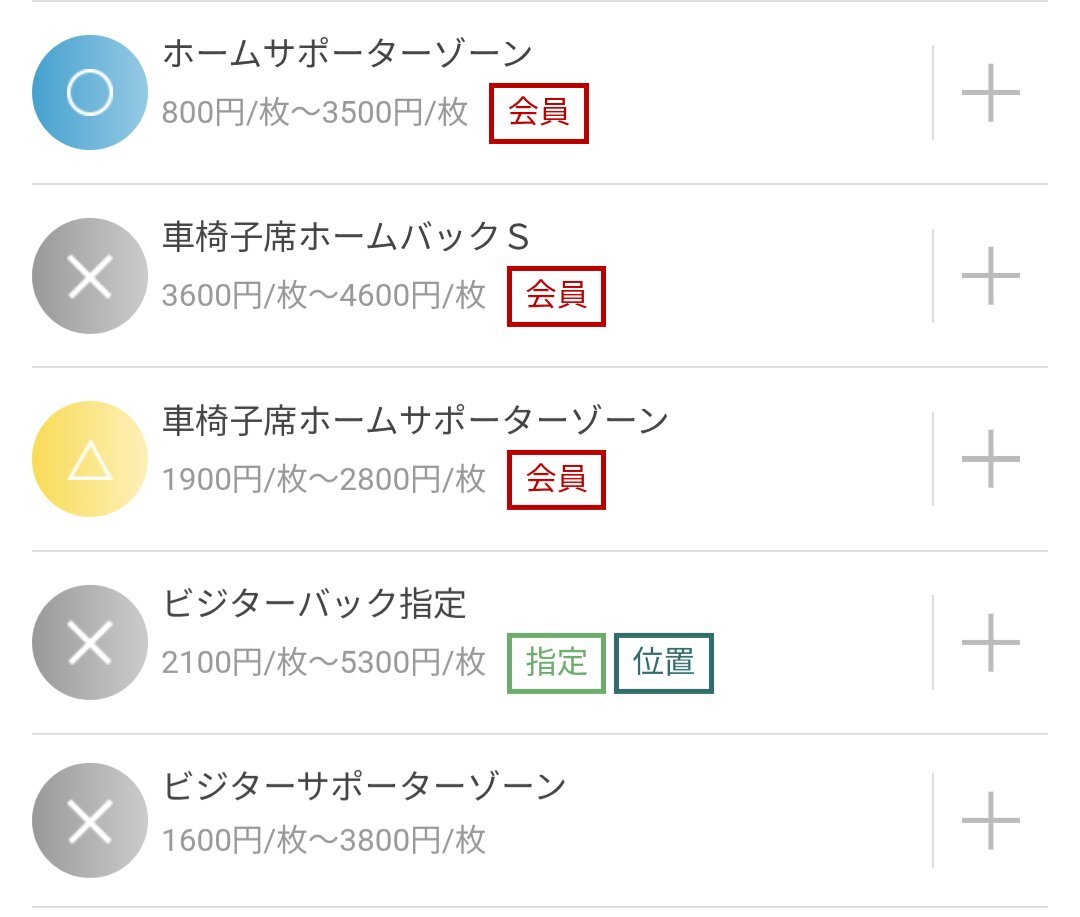Click 会員 badge on 車椅子席ホームバックS
Viewport: 1080px width, 917px height.
pos(557,296)
